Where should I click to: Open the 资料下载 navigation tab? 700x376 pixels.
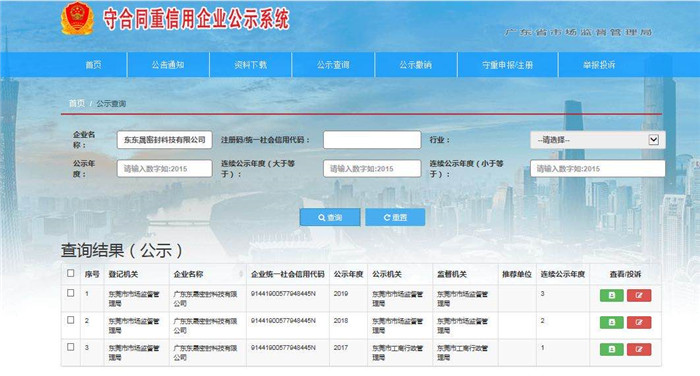pos(250,65)
